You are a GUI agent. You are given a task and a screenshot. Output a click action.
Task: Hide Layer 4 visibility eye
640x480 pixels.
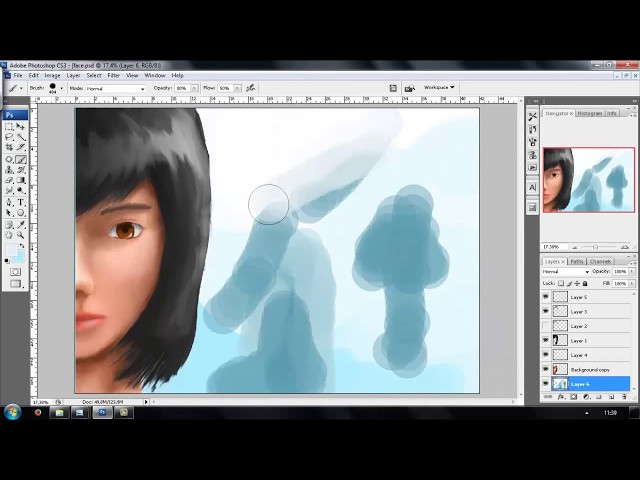546,355
